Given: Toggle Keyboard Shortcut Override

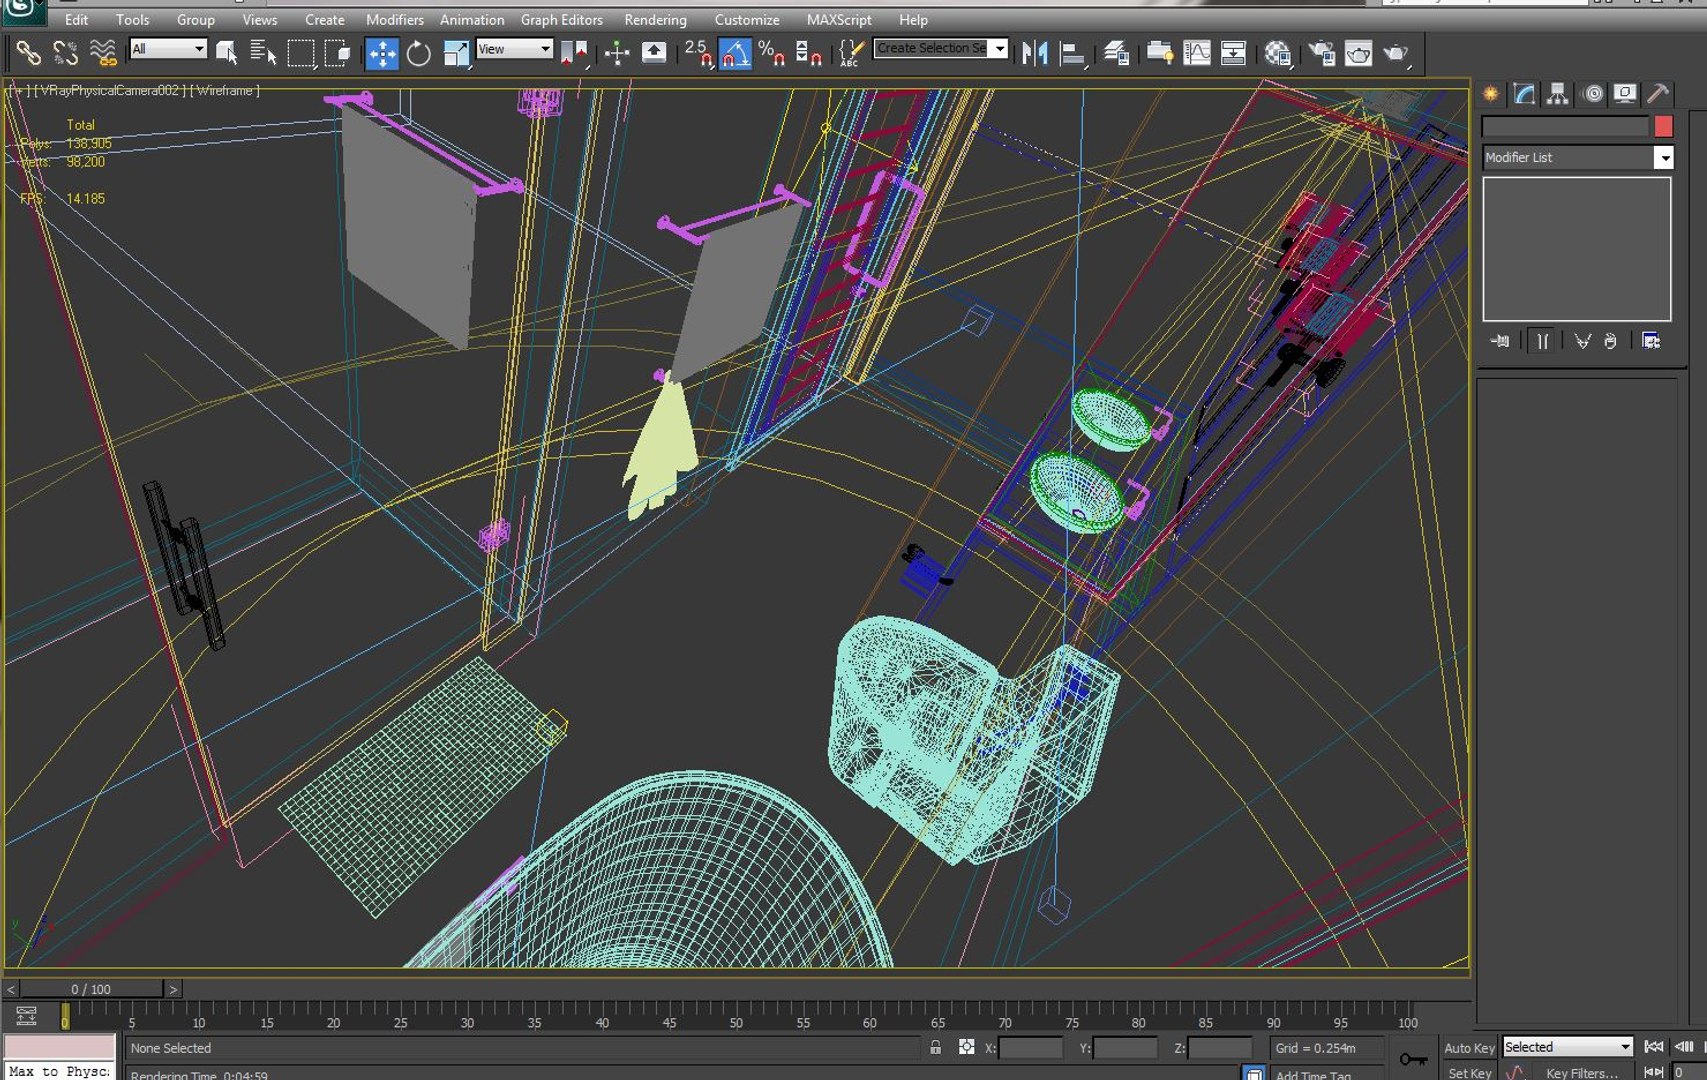Looking at the screenshot, I should [654, 53].
